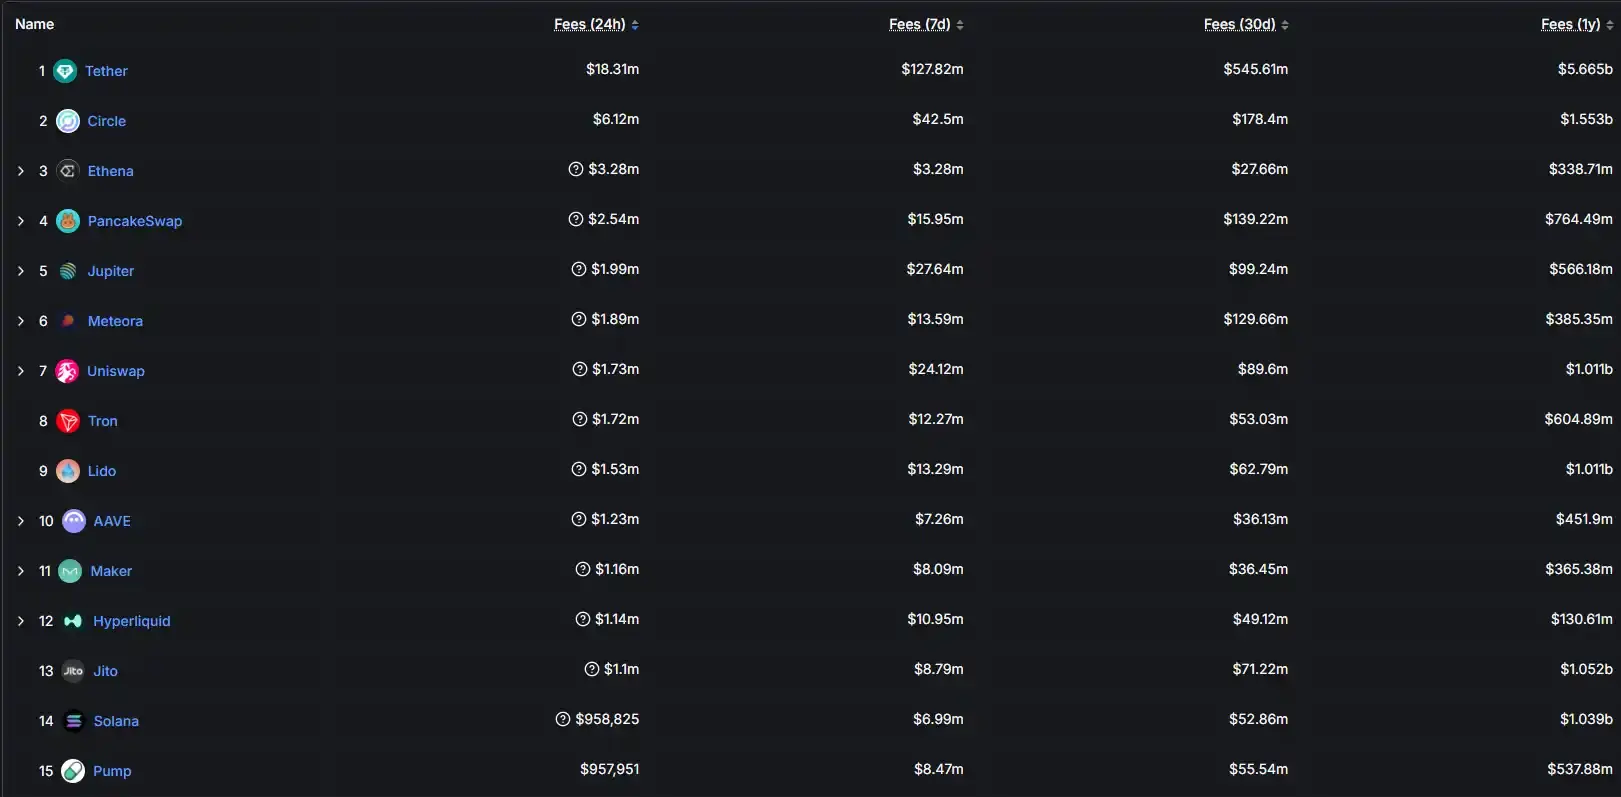Open the Meteora protocol link
Viewport: 1621px width, 797px height.
tap(115, 321)
